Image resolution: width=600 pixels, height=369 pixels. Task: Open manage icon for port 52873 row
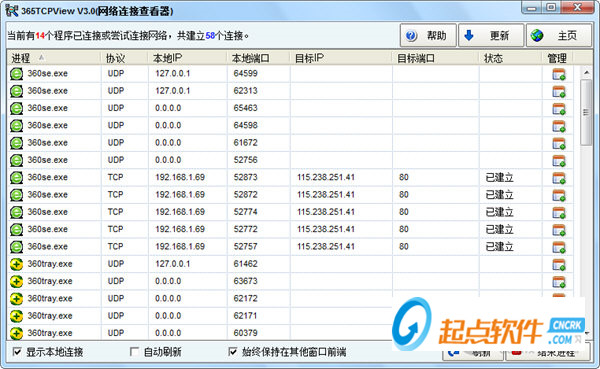click(559, 178)
